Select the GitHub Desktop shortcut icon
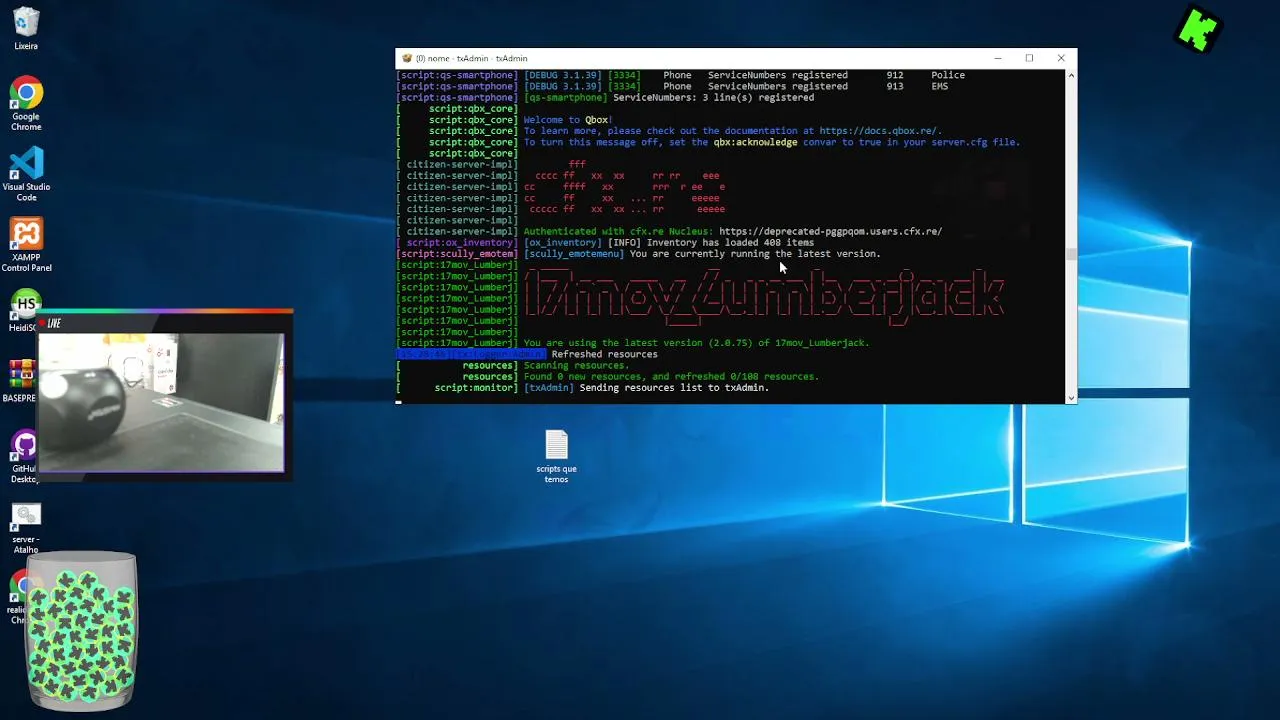 tap(24, 456)
